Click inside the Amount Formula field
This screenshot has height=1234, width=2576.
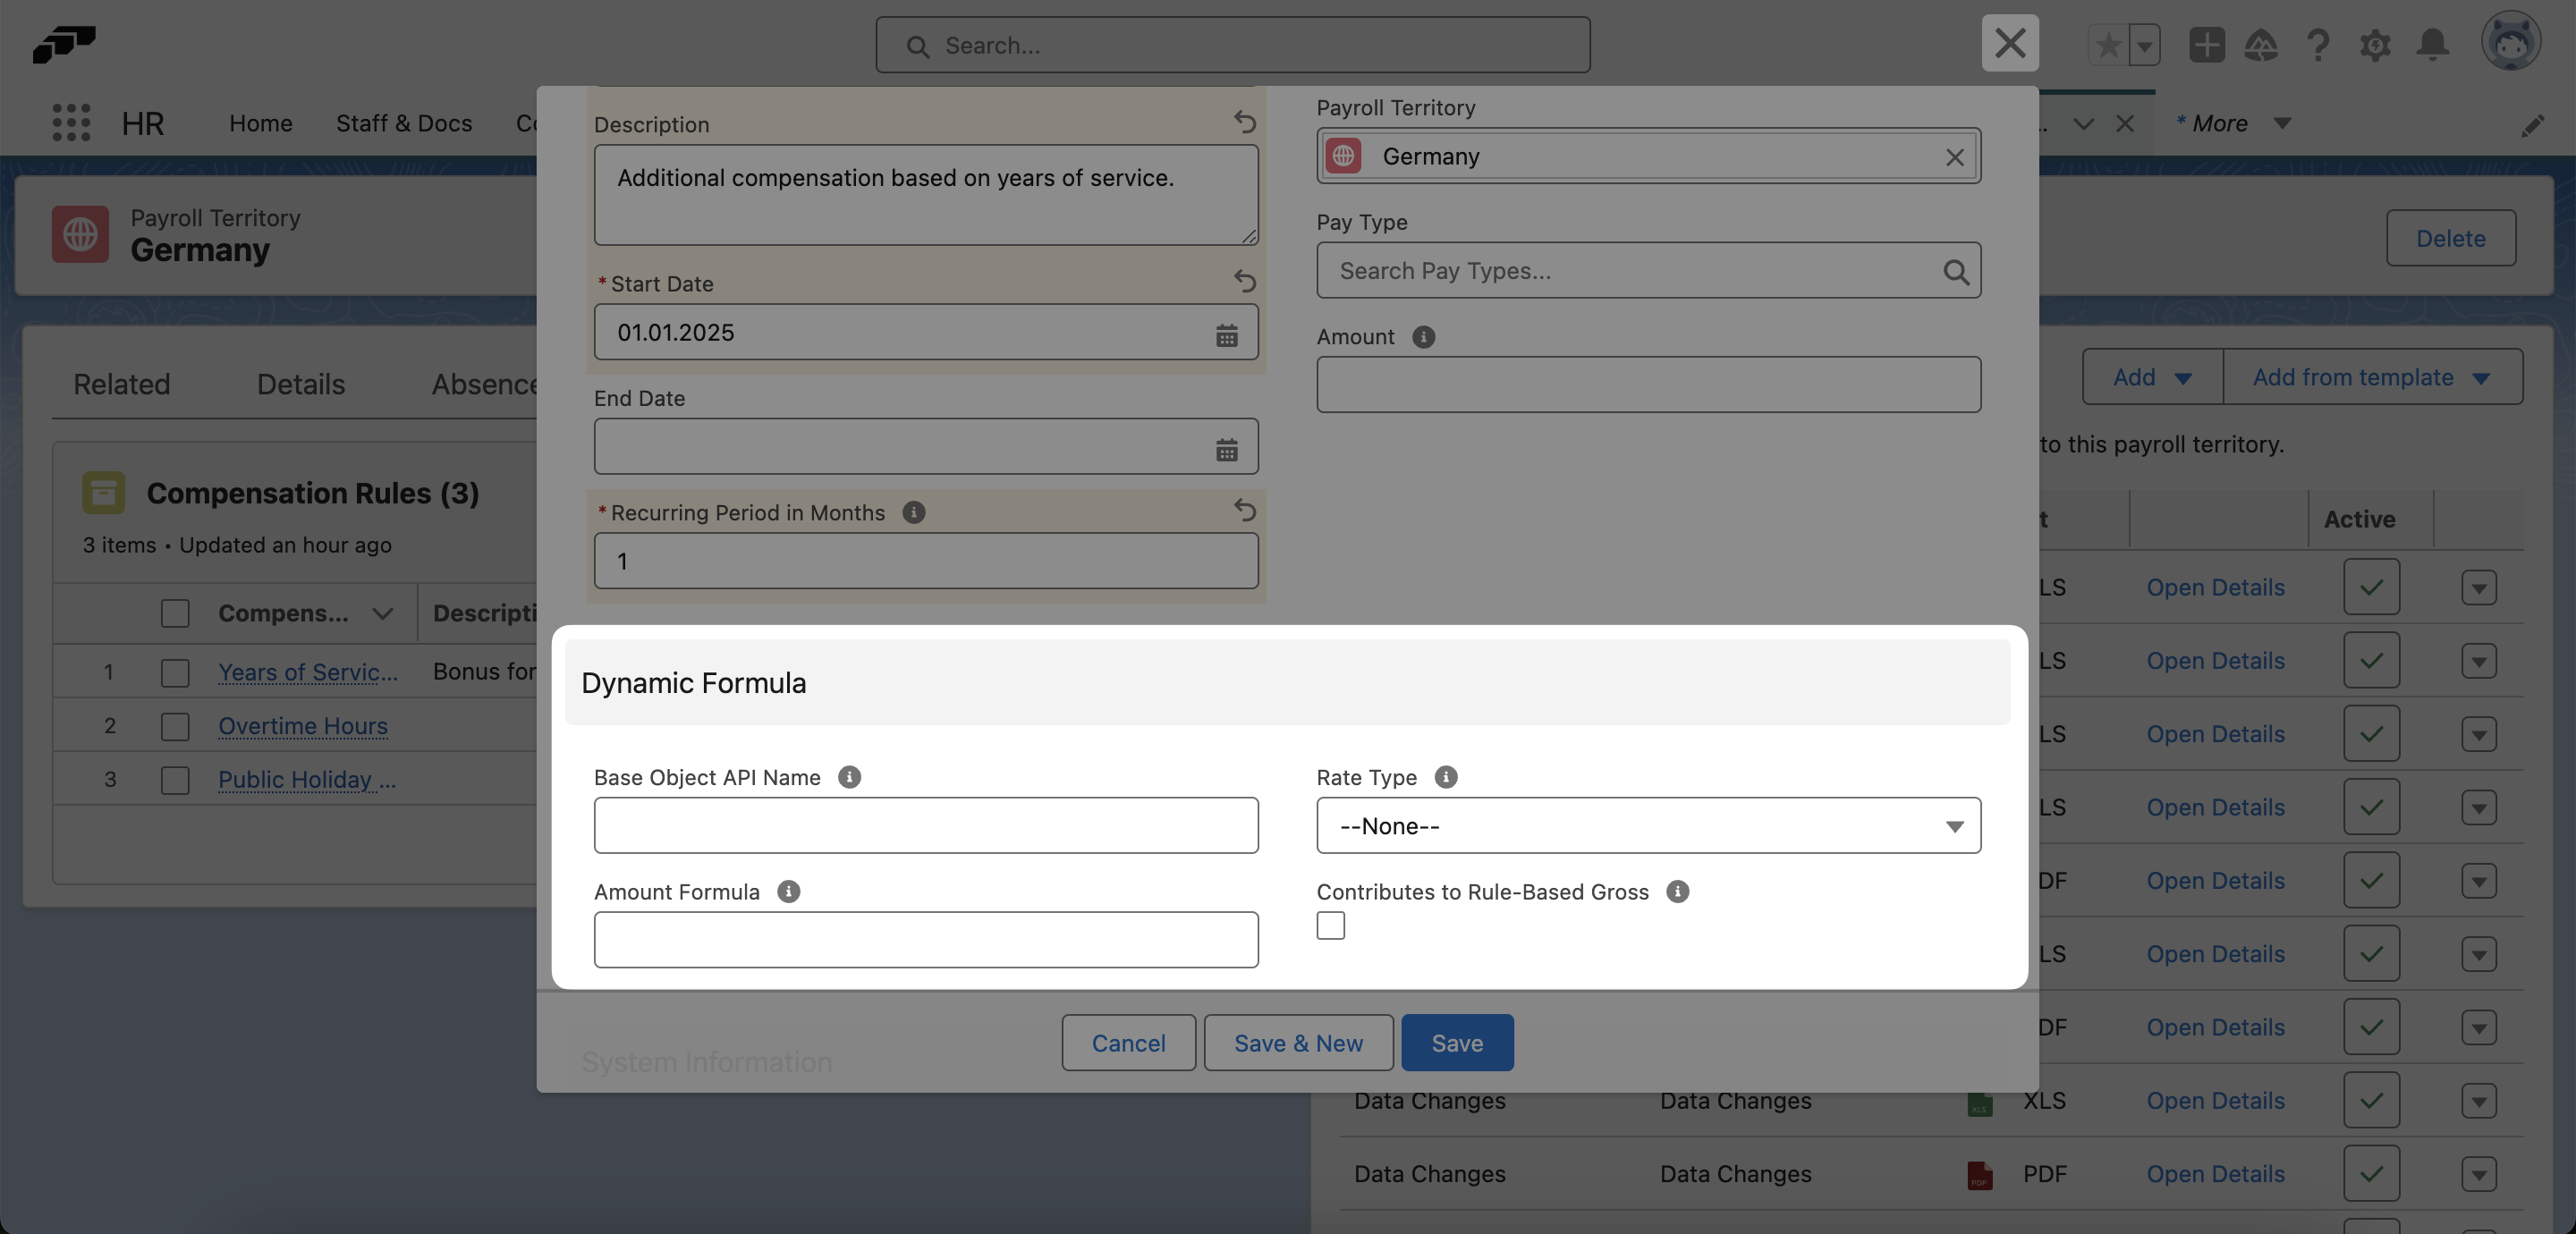click(925, 939)
